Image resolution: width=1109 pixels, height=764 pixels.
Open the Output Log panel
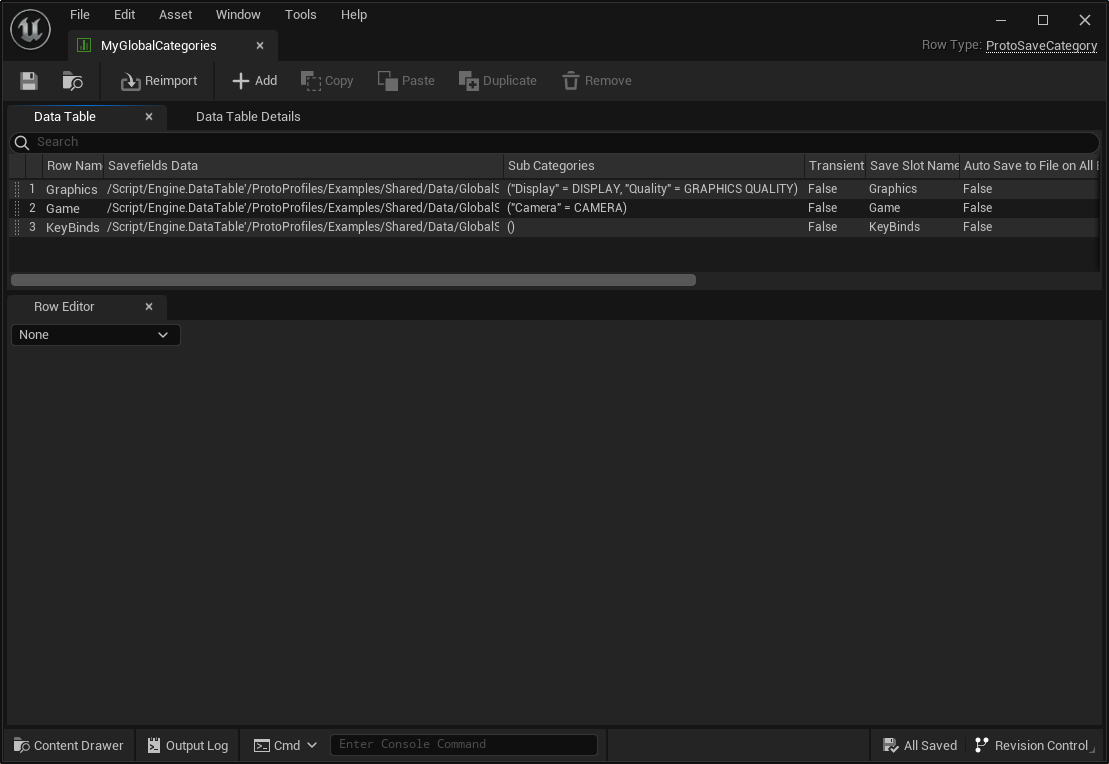coord(187,745)
